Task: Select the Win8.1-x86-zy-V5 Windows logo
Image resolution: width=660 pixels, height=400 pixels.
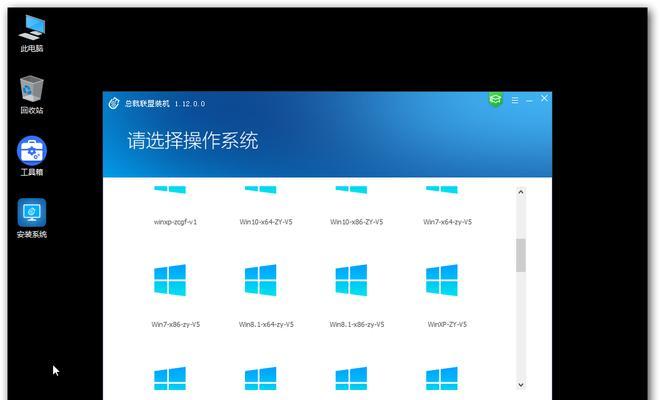Action: (x=351, y=280)
